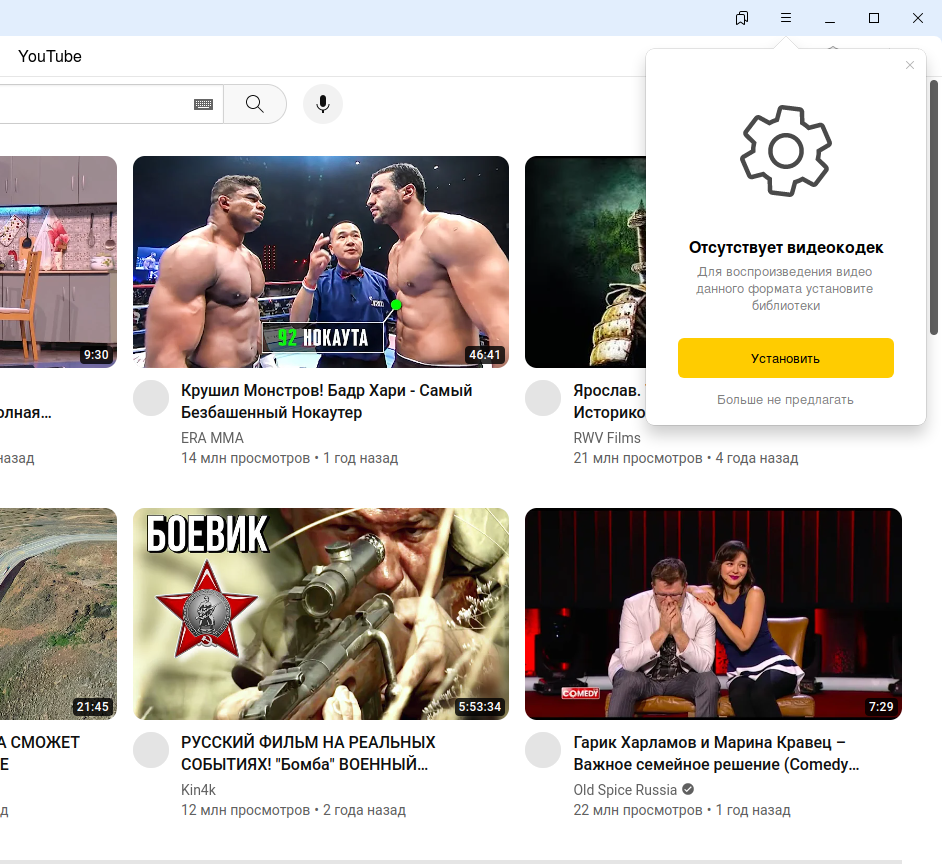
Task: Open the Ярослав forest film thumbnail
Action: tap(585, 262)
